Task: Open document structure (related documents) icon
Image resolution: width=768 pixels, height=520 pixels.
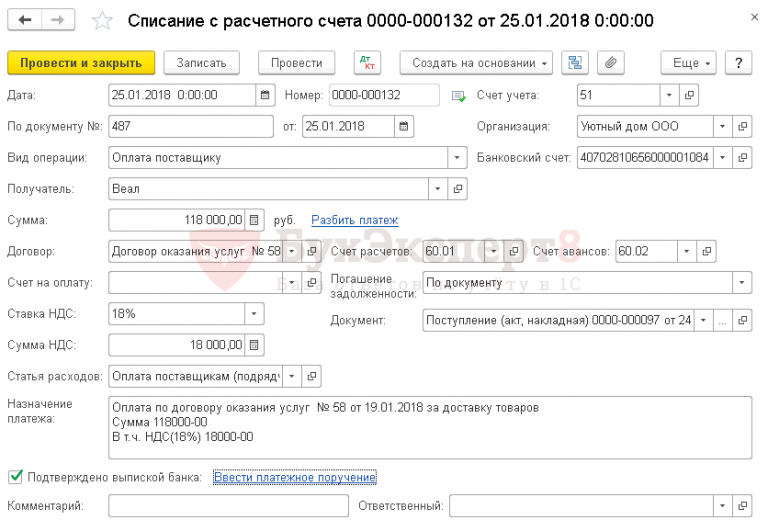Action: click(x=575, y=63)
